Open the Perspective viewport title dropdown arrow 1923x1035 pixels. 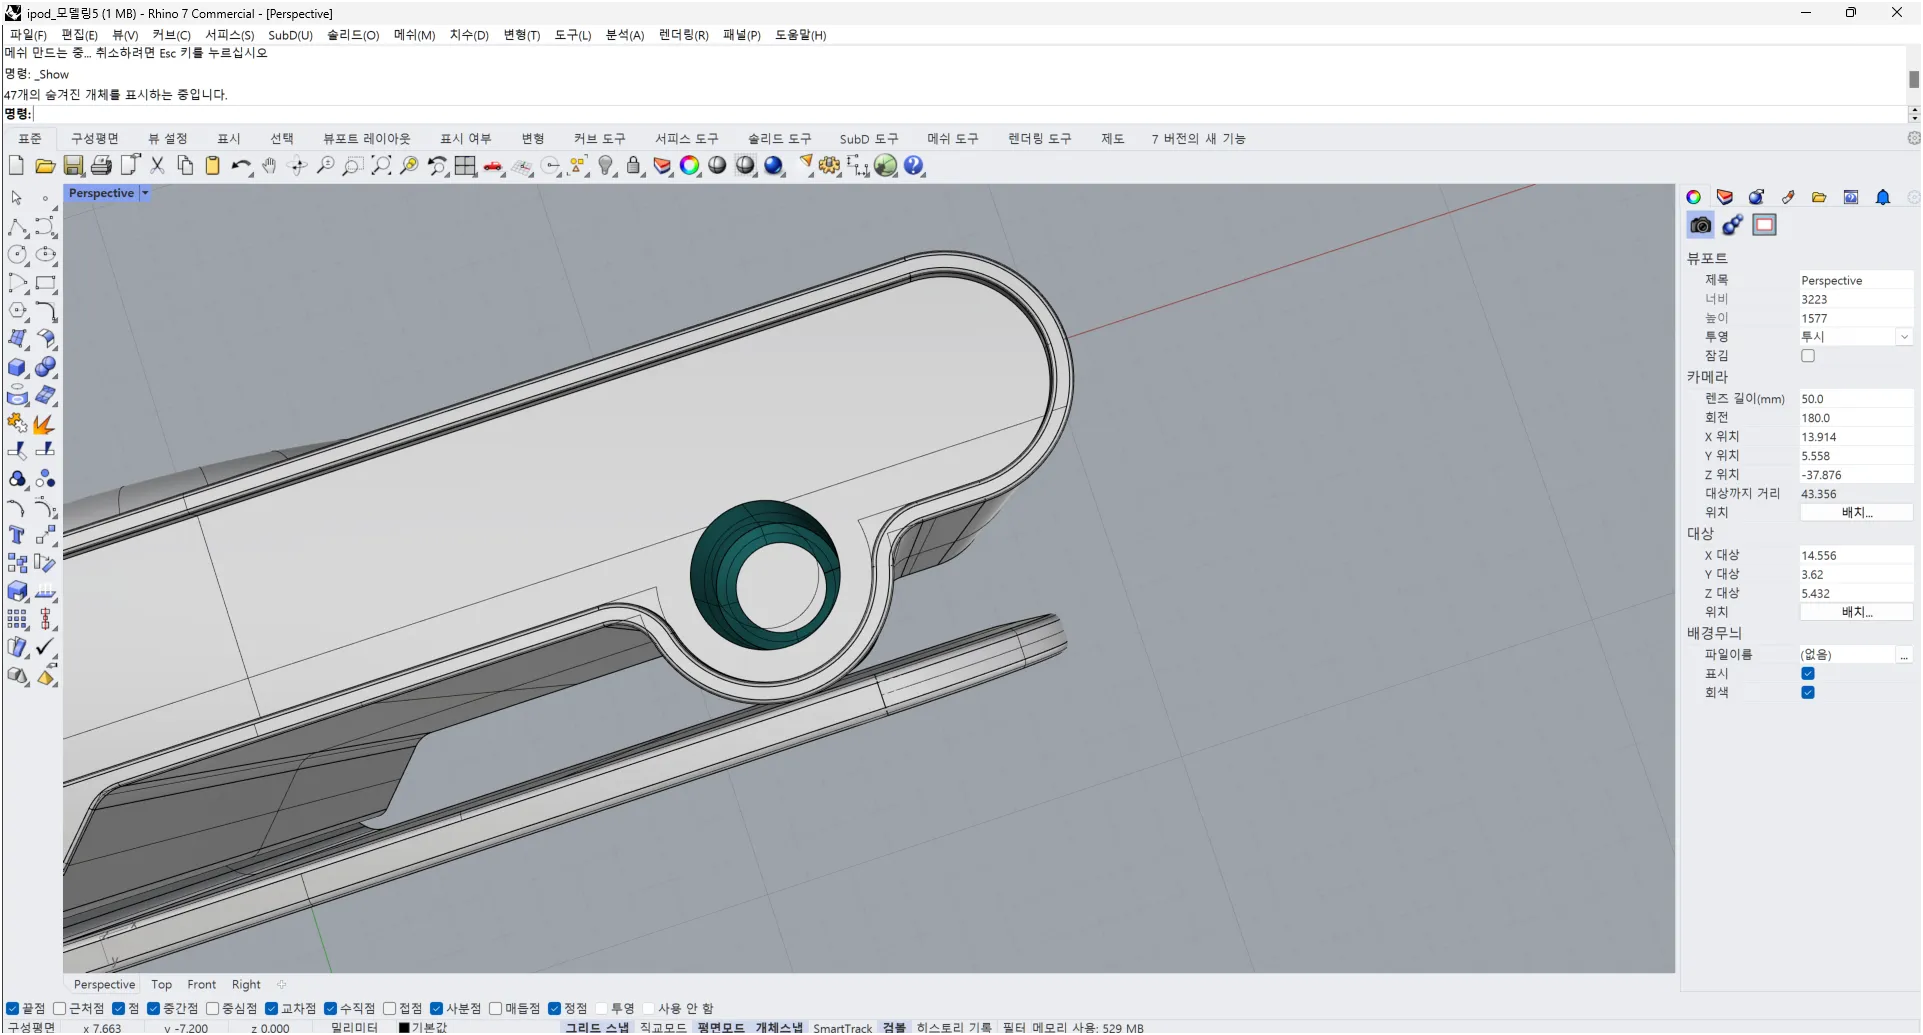(x=145, y=193)
